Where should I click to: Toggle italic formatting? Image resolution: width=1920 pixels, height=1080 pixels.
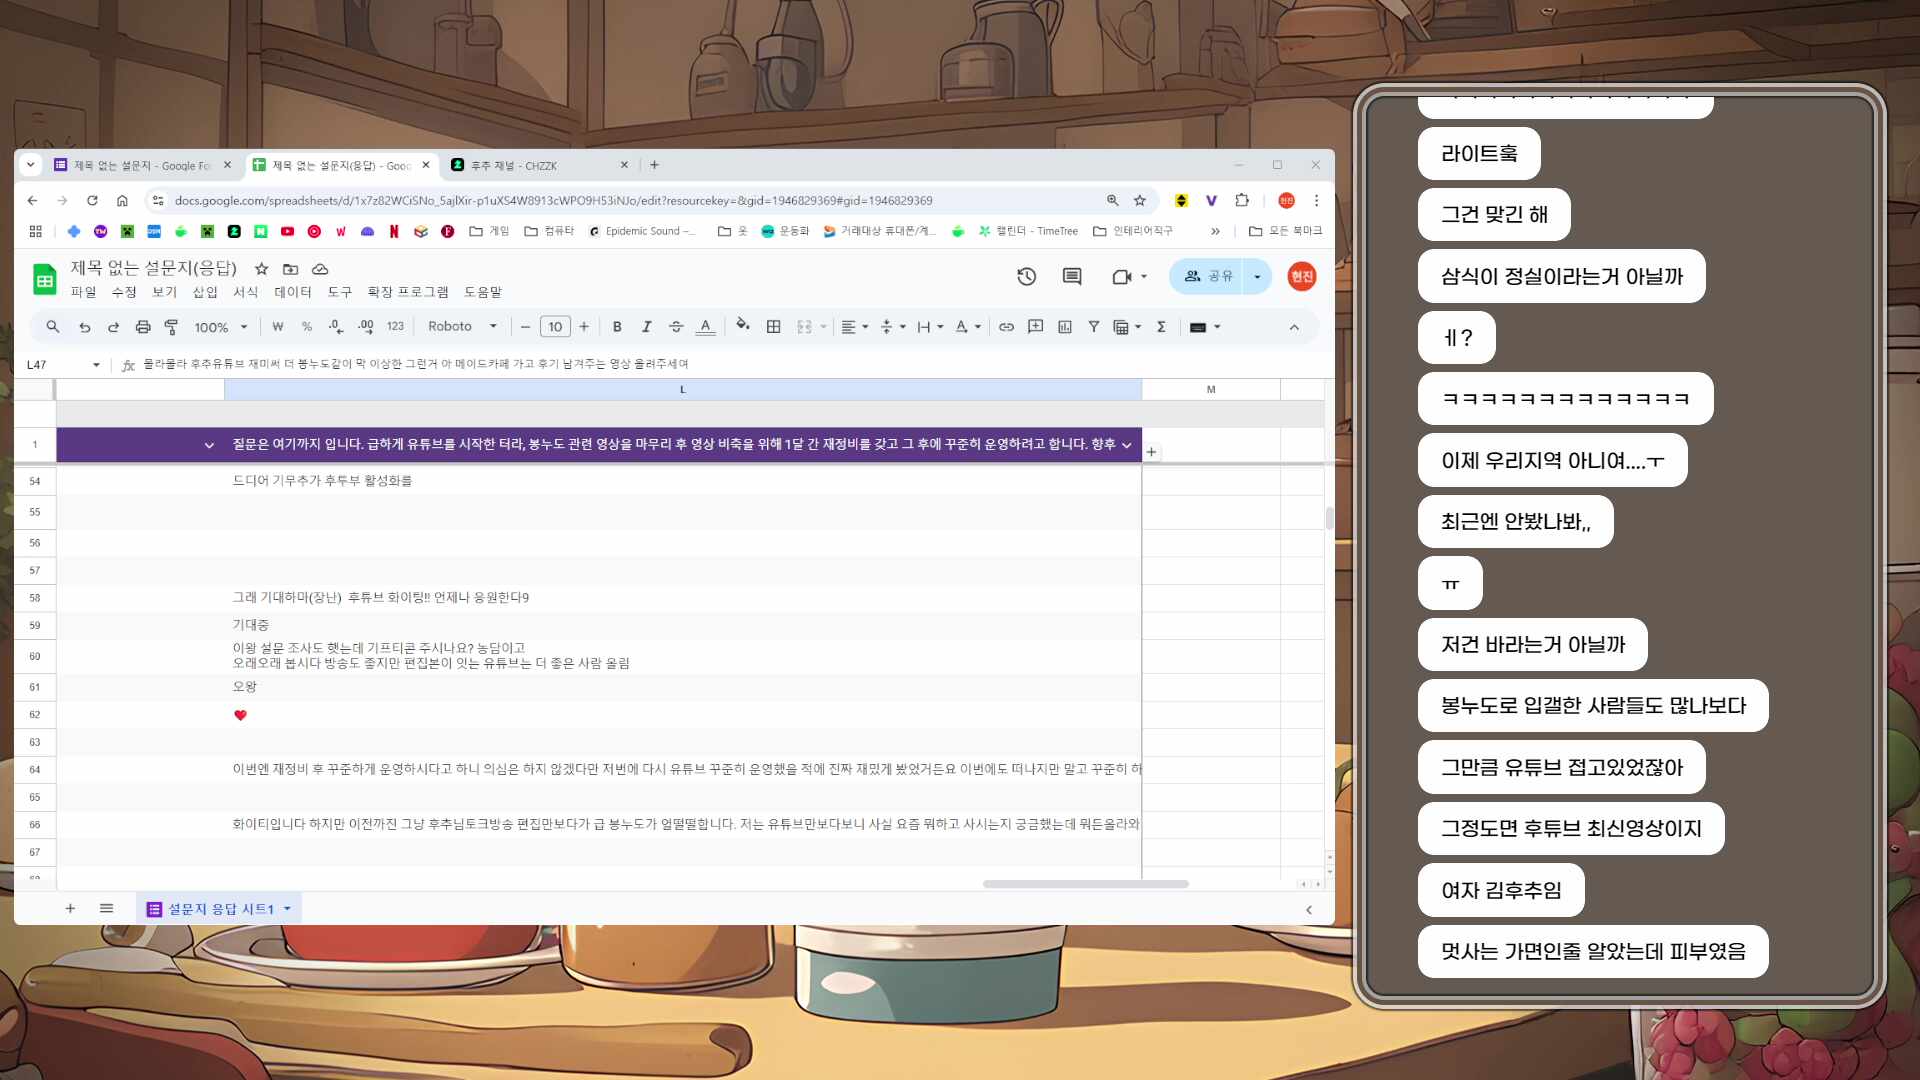pyautogui.click(x=647, y=327)
